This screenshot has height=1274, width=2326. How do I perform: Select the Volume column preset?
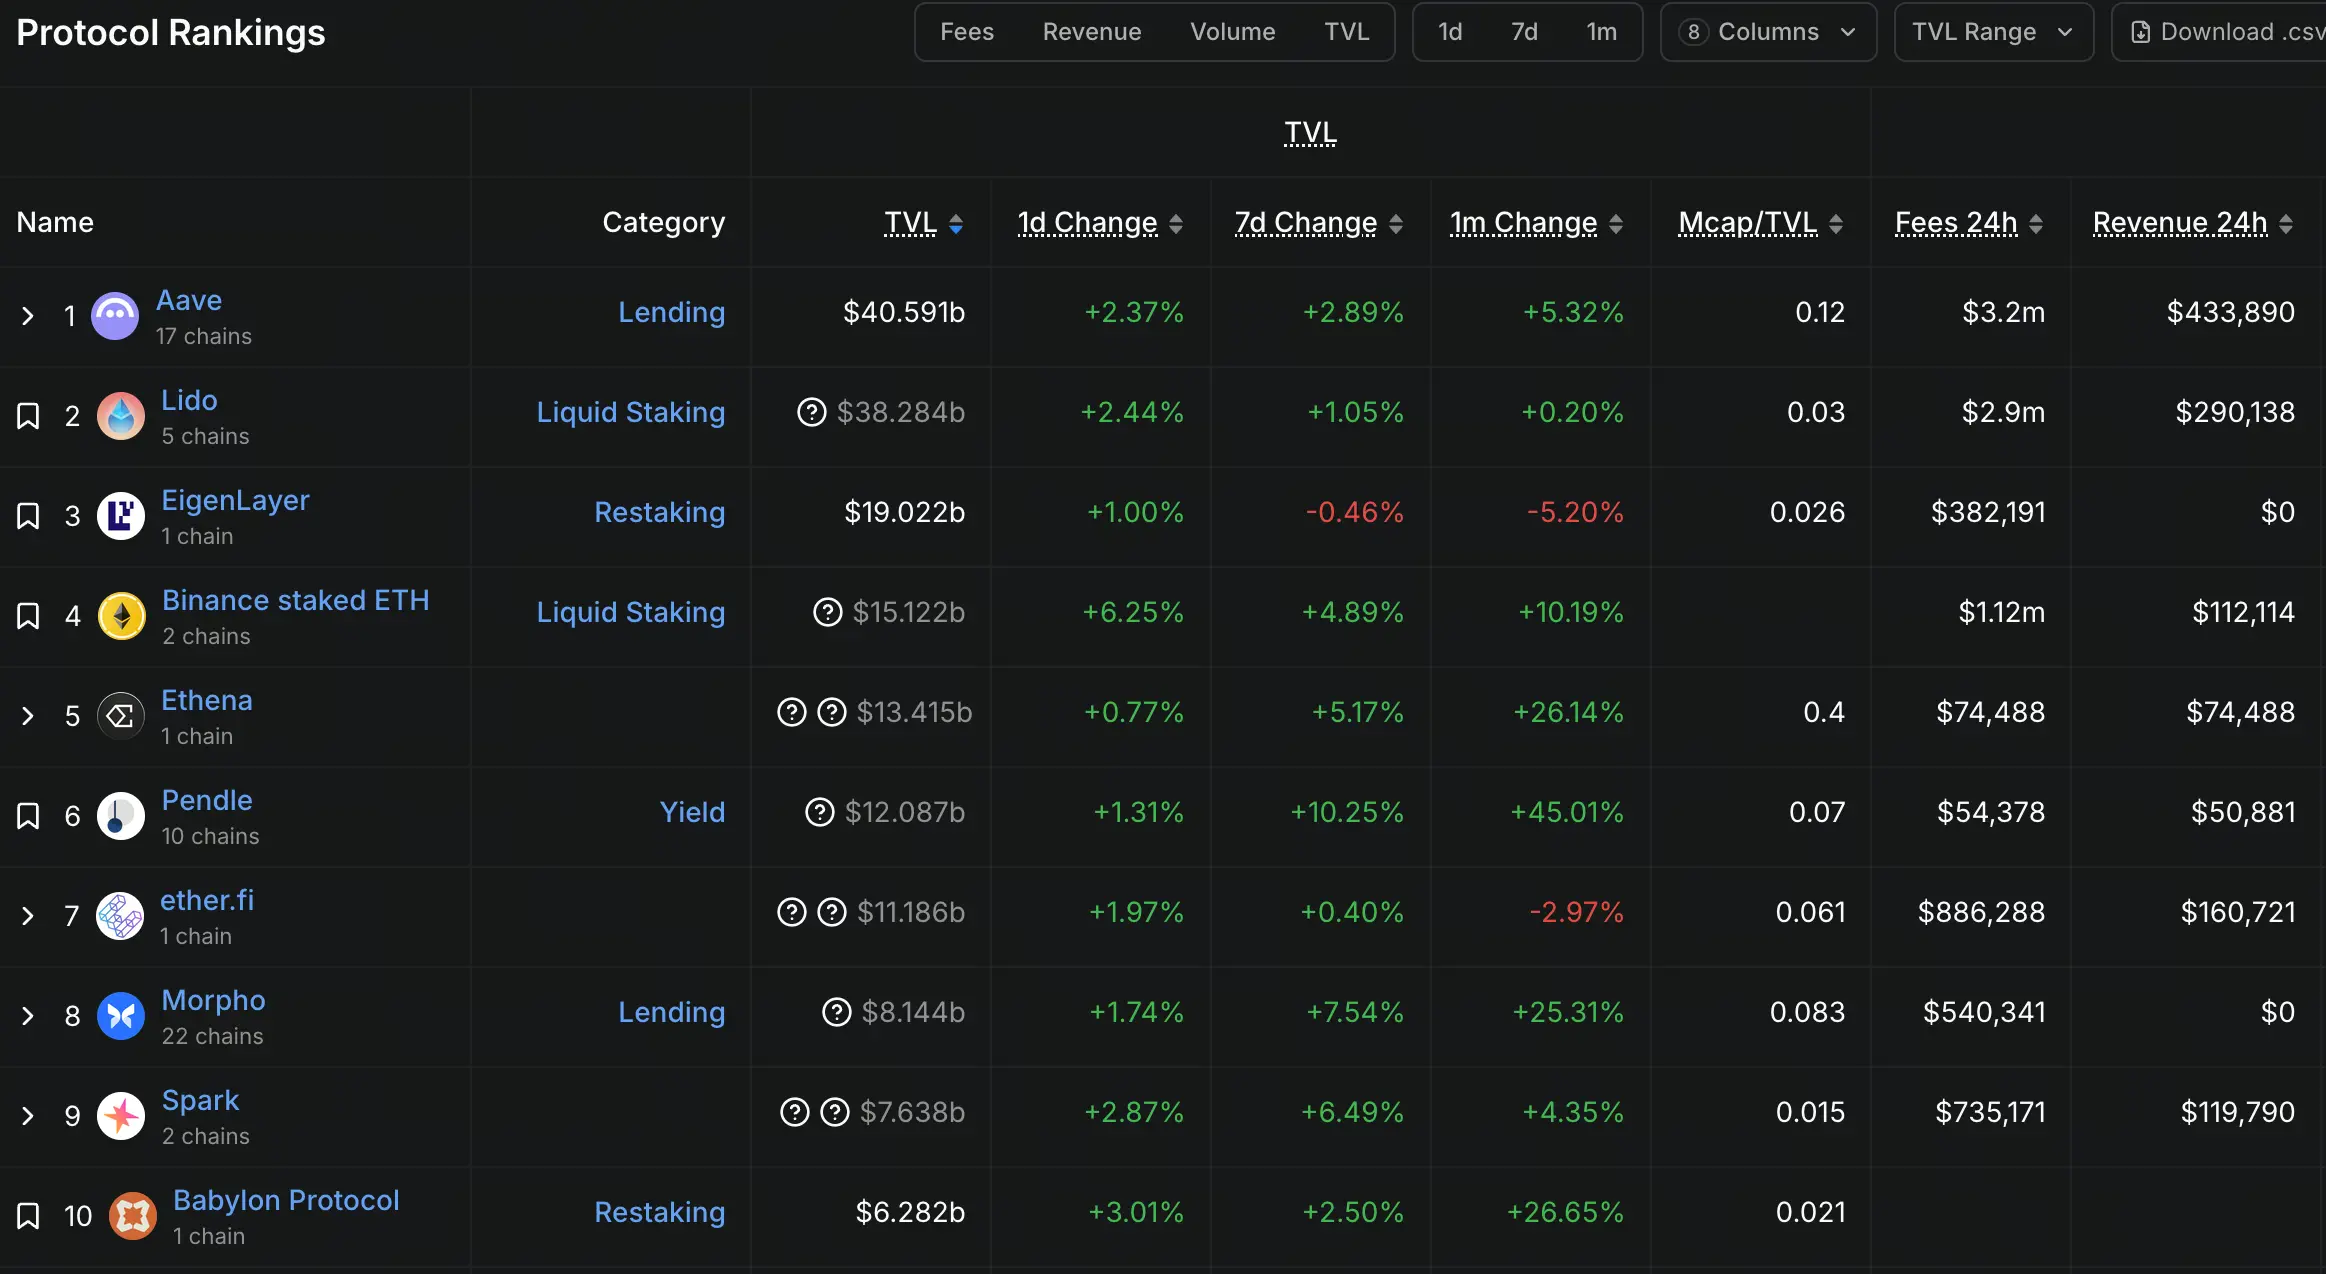click(1232, 32)
